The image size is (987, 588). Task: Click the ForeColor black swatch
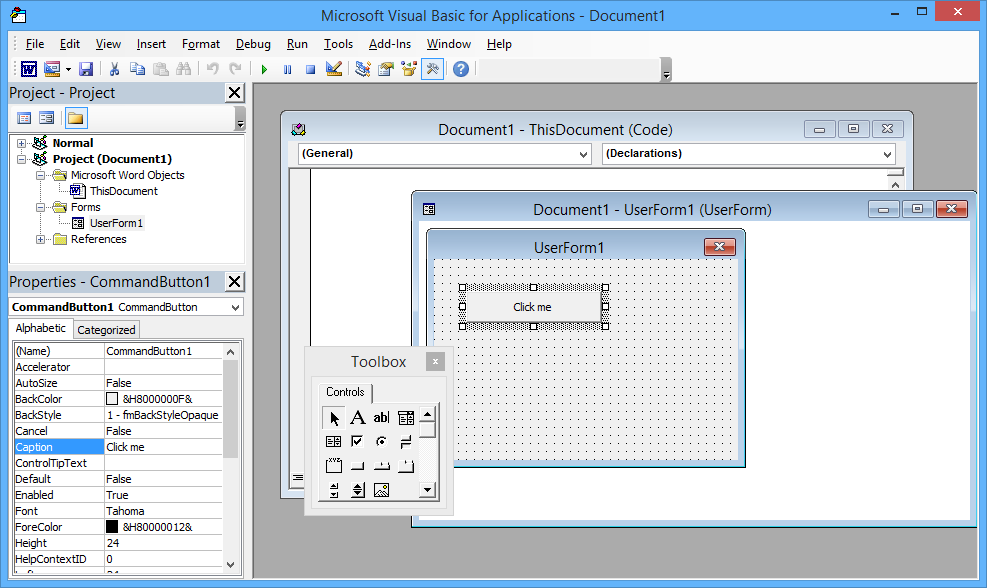click(112, 527)
